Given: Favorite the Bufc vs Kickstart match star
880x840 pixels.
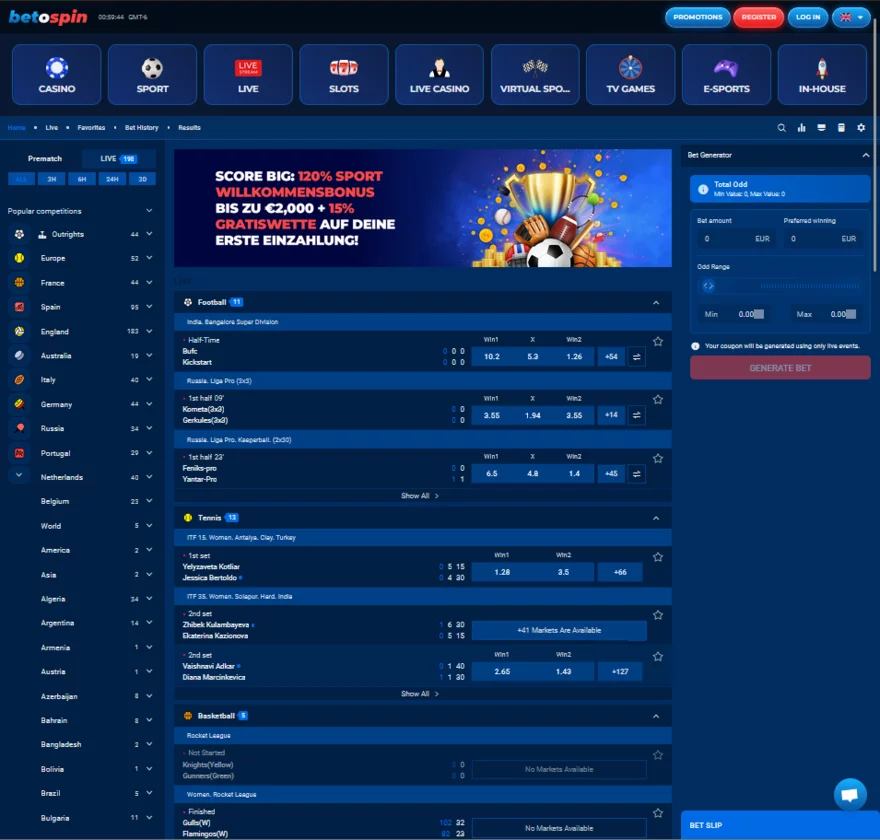Looking at the screenshot, I should [x=658, y=341].
